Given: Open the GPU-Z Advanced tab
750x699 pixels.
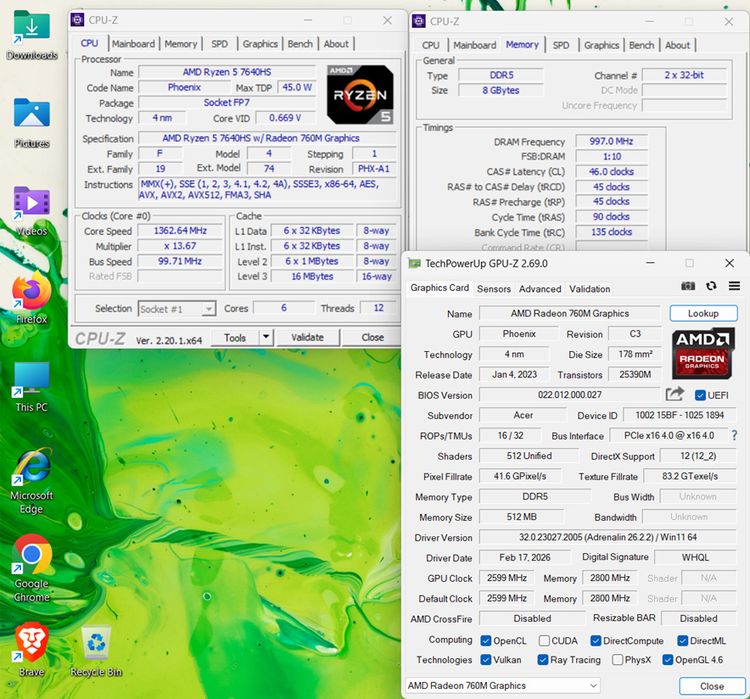Looking at the screenshot, I should tap(540, 289).
